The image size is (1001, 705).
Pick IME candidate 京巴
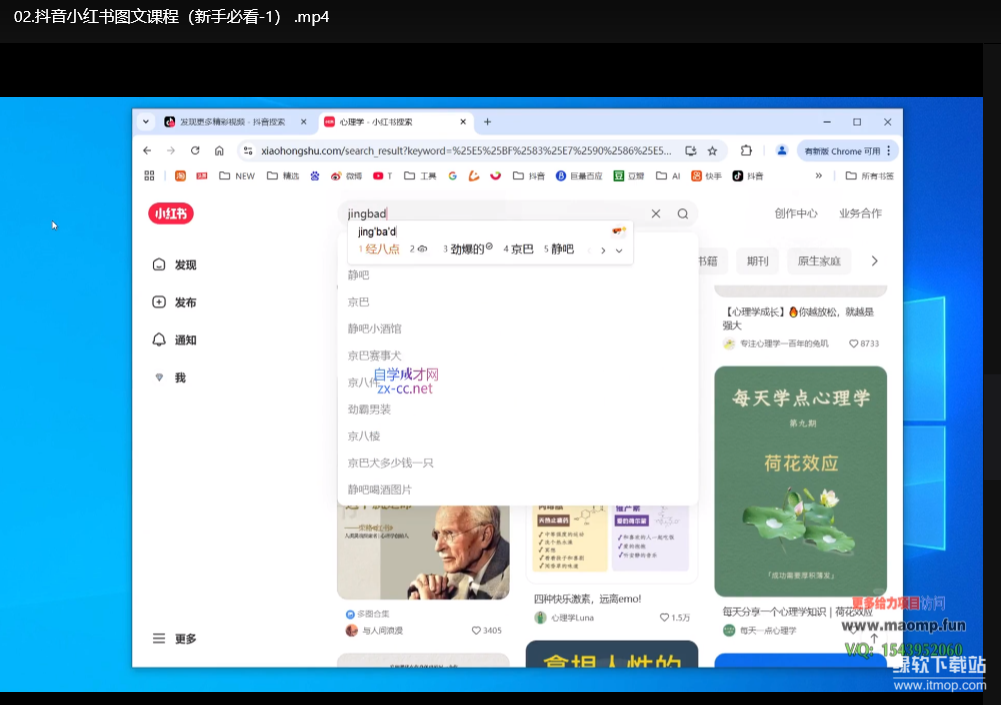click(518, 249)
